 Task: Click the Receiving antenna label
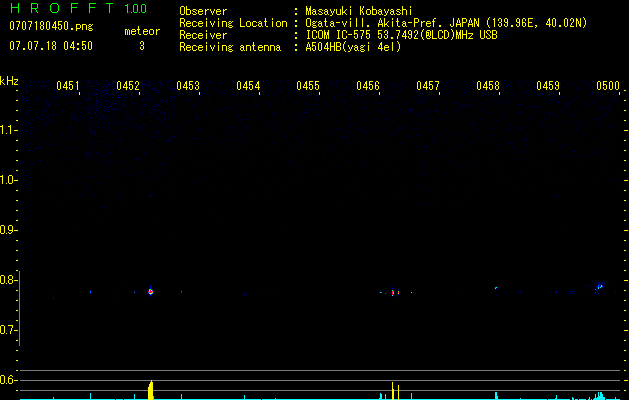pyautogui.click(x=230, y=47)
